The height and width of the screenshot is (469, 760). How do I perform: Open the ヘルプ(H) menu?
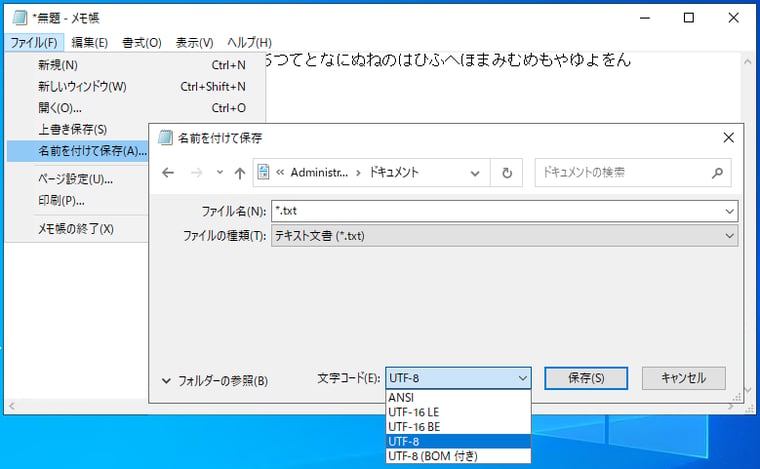pos(249,43)
